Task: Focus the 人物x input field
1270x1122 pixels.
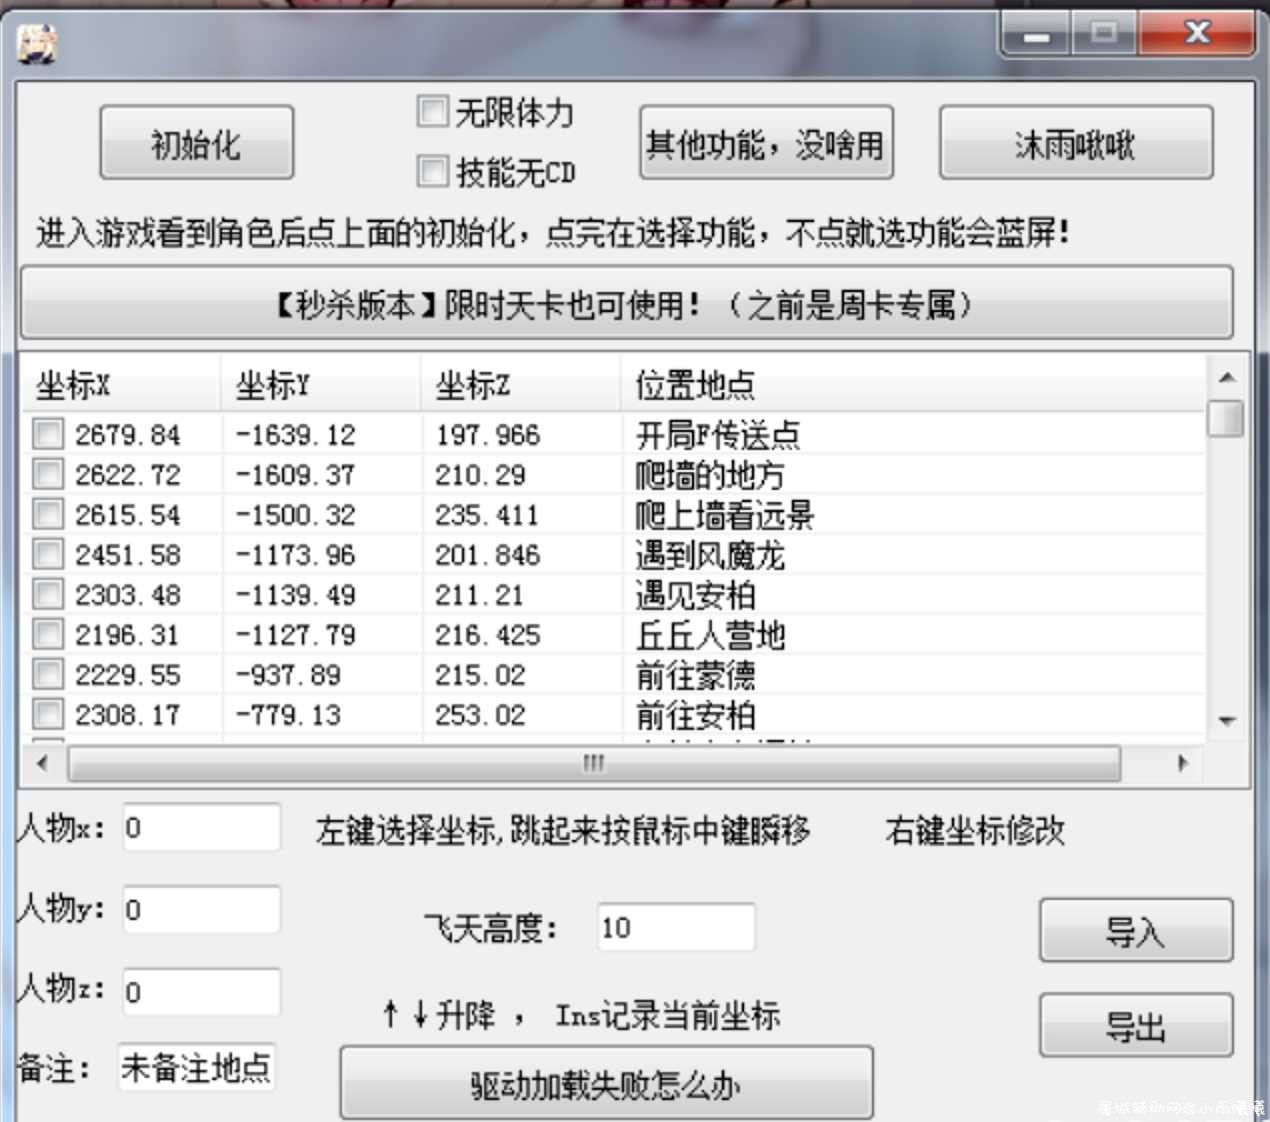Action: (x=201, y=828)
